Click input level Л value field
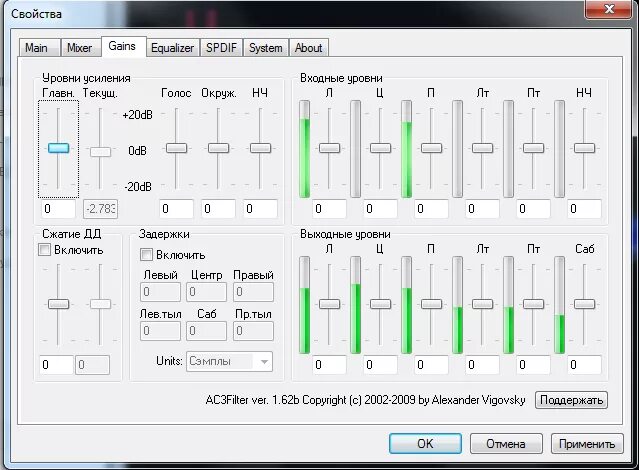639x470 pixels. pyautogui.click(x=329, y=209)
